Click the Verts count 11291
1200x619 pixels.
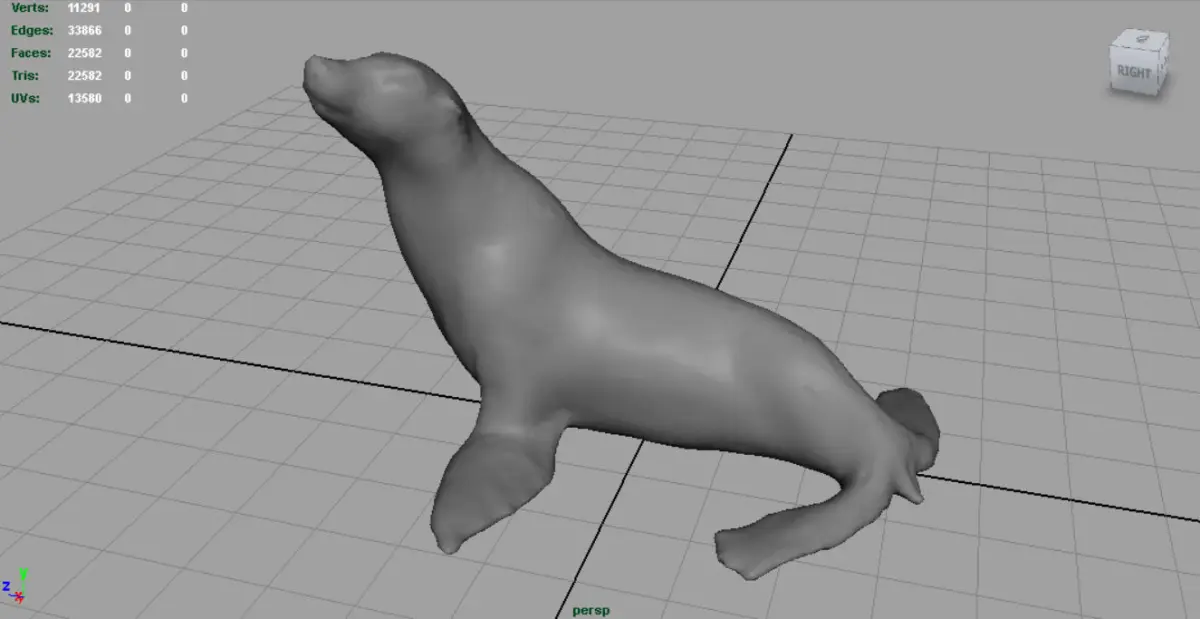click(x=85, y=7)
